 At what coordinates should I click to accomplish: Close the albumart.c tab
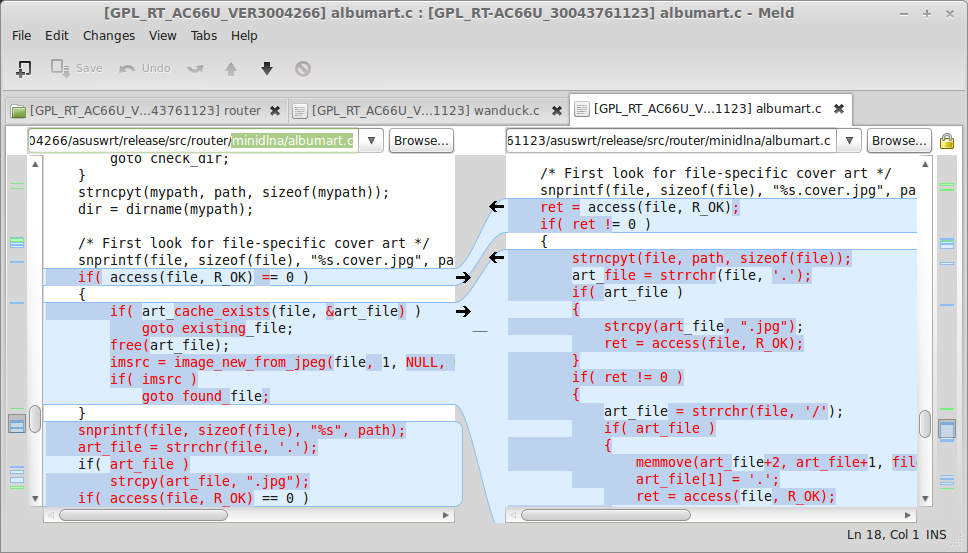pyautogui.click(x=839, y=109)
